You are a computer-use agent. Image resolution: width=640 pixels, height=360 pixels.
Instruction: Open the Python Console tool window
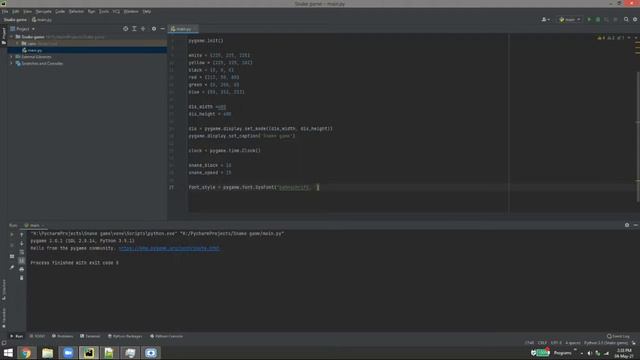[167, 336]
